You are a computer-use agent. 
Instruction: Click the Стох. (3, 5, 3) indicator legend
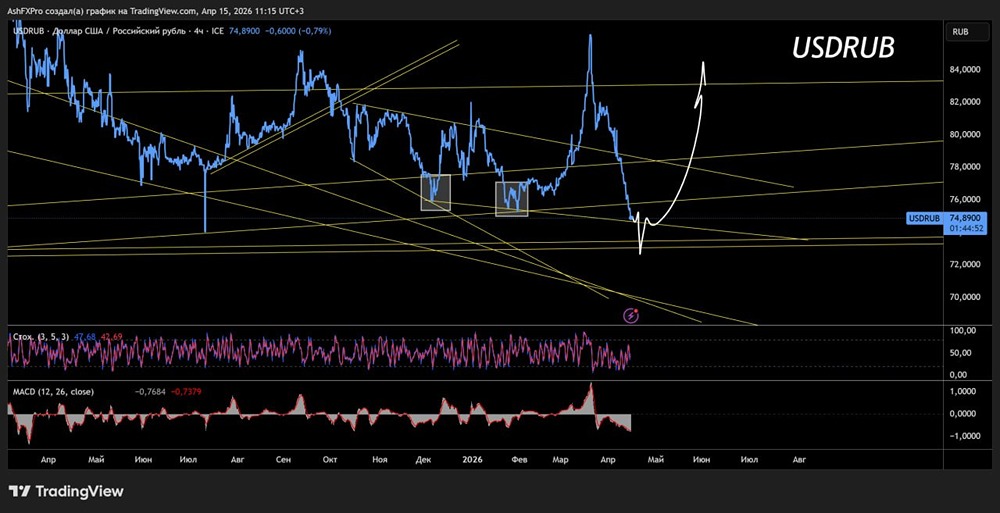(x=43, y=335)
